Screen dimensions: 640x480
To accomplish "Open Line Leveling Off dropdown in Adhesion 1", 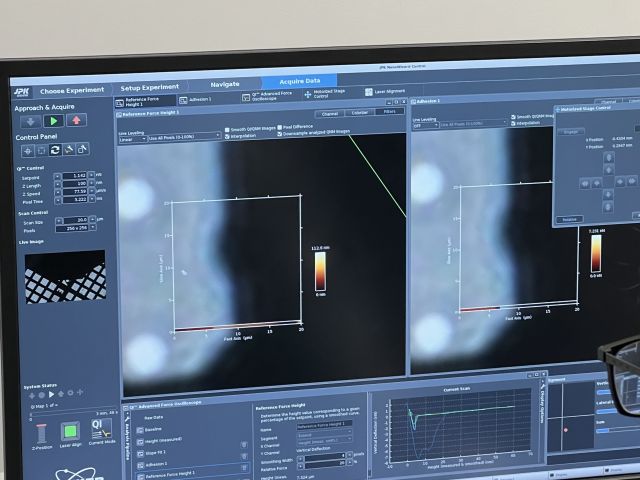I will (x=425, y=126).
